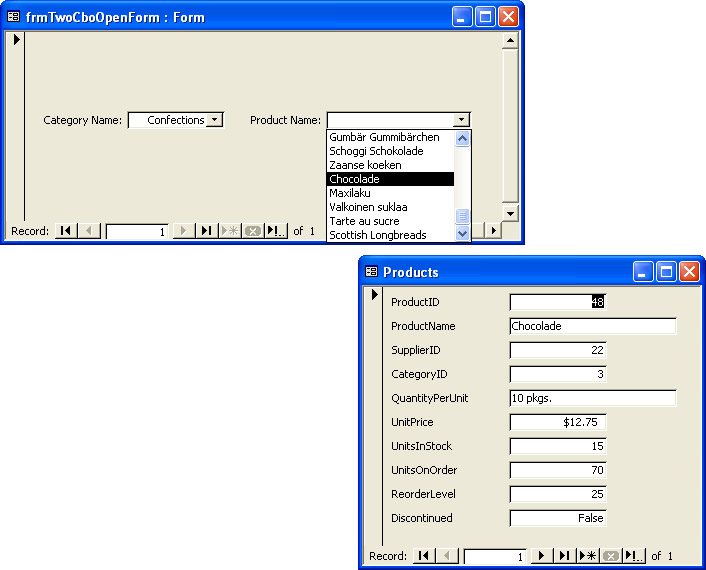This screenshot has width=706, height=570.
Task: Click the Products form record selector arrow
Action: pyautogui.click(x=374, y=295)
